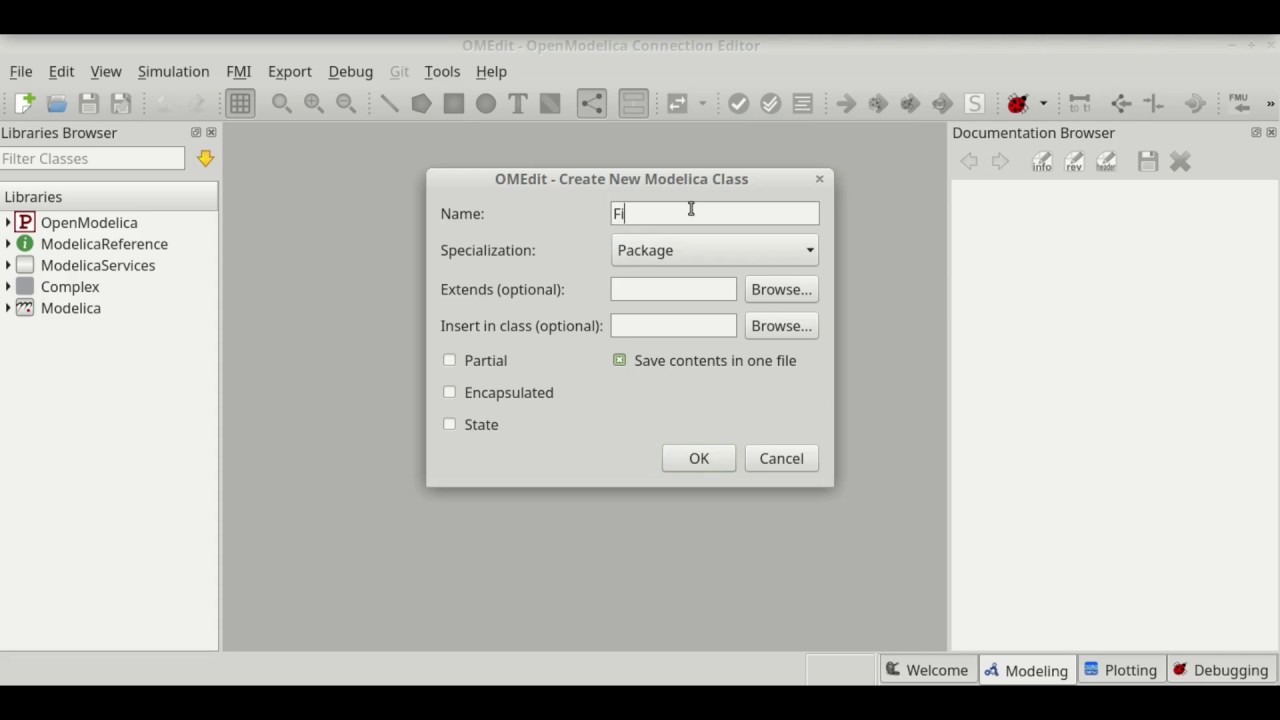Select the Bitmap shape tool
The width and height of the screenshot is (1280, 720).
coord(550,103)
